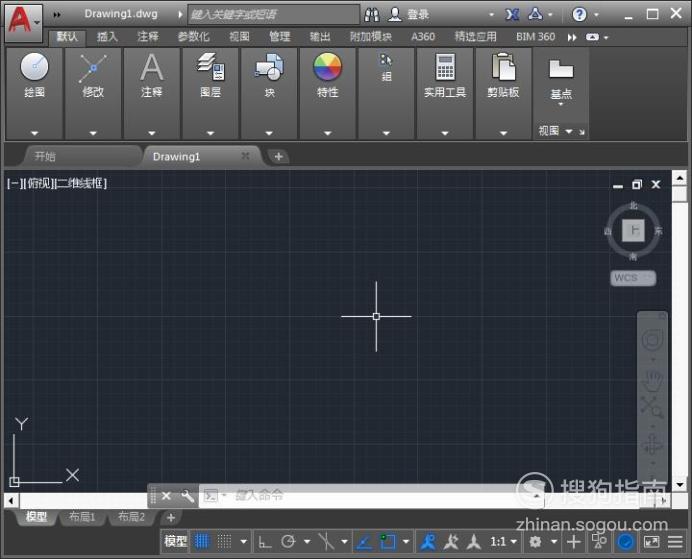Click the annotation monitor plus icon

coord(574,542)
